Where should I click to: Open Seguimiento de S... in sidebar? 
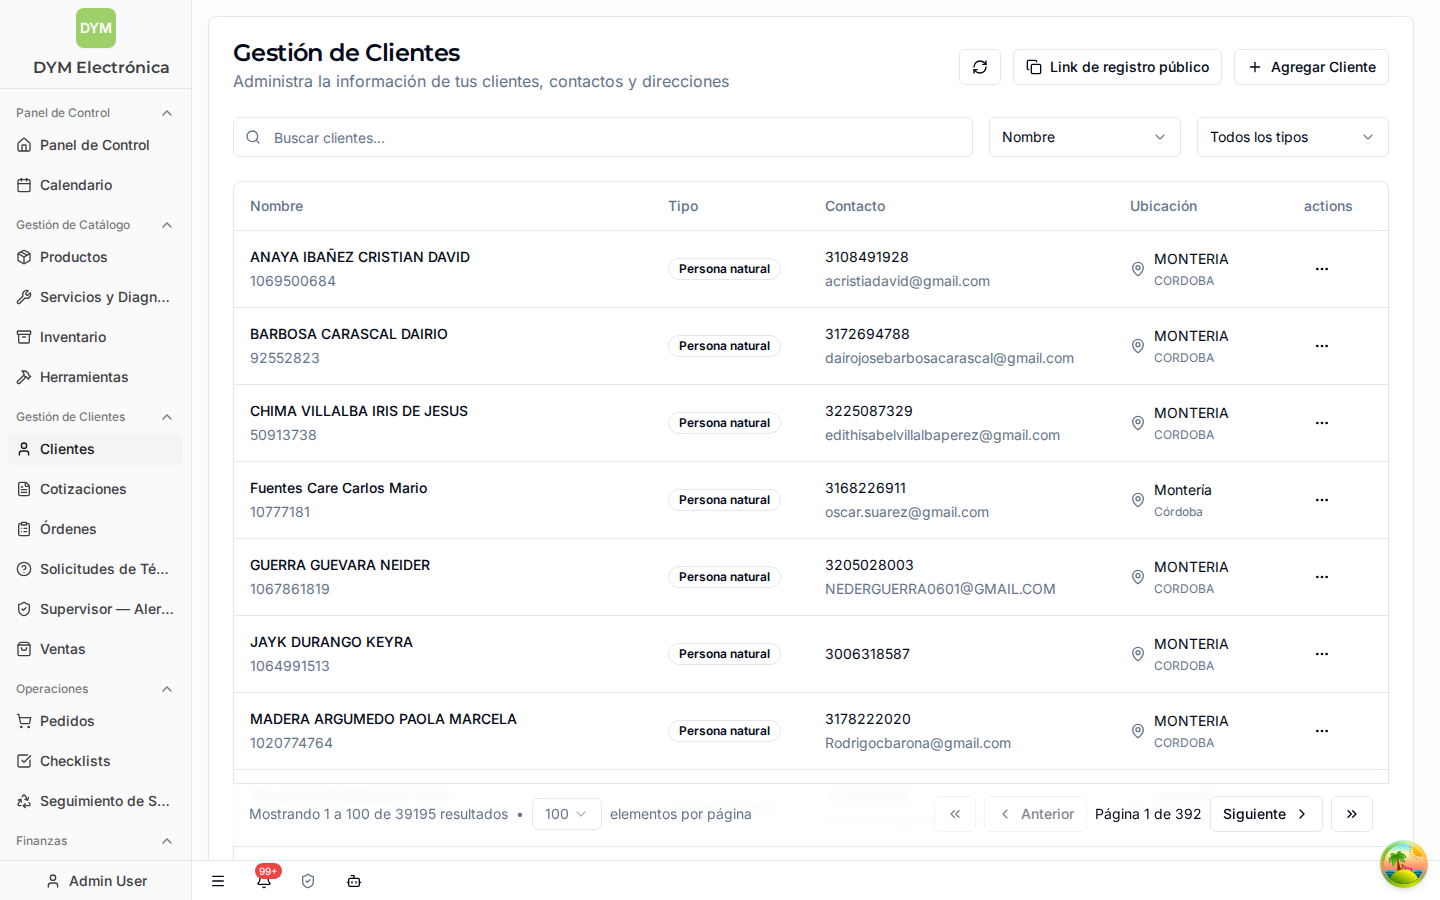[x=95, y=801]
